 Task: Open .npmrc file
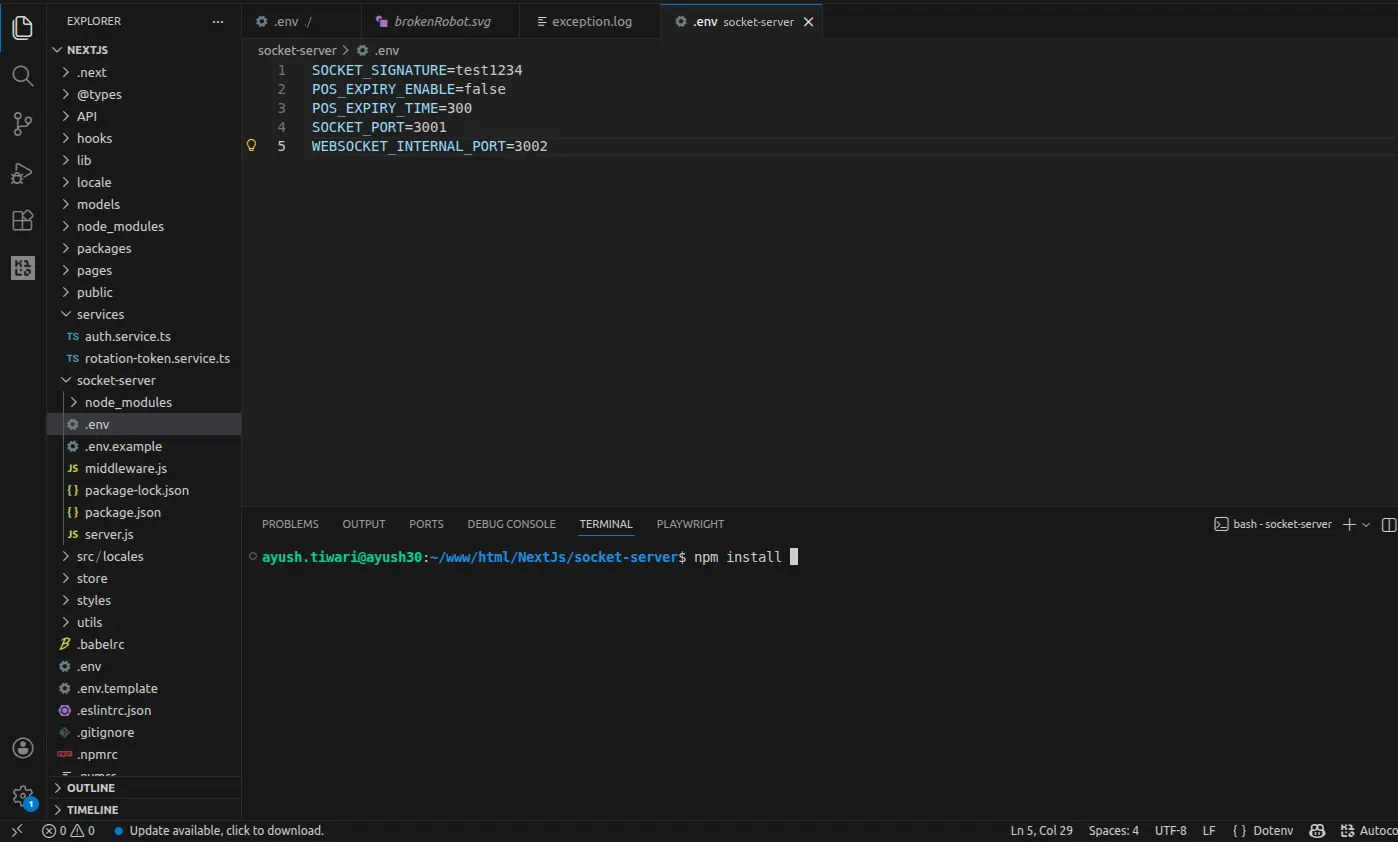tap(97, 754)
